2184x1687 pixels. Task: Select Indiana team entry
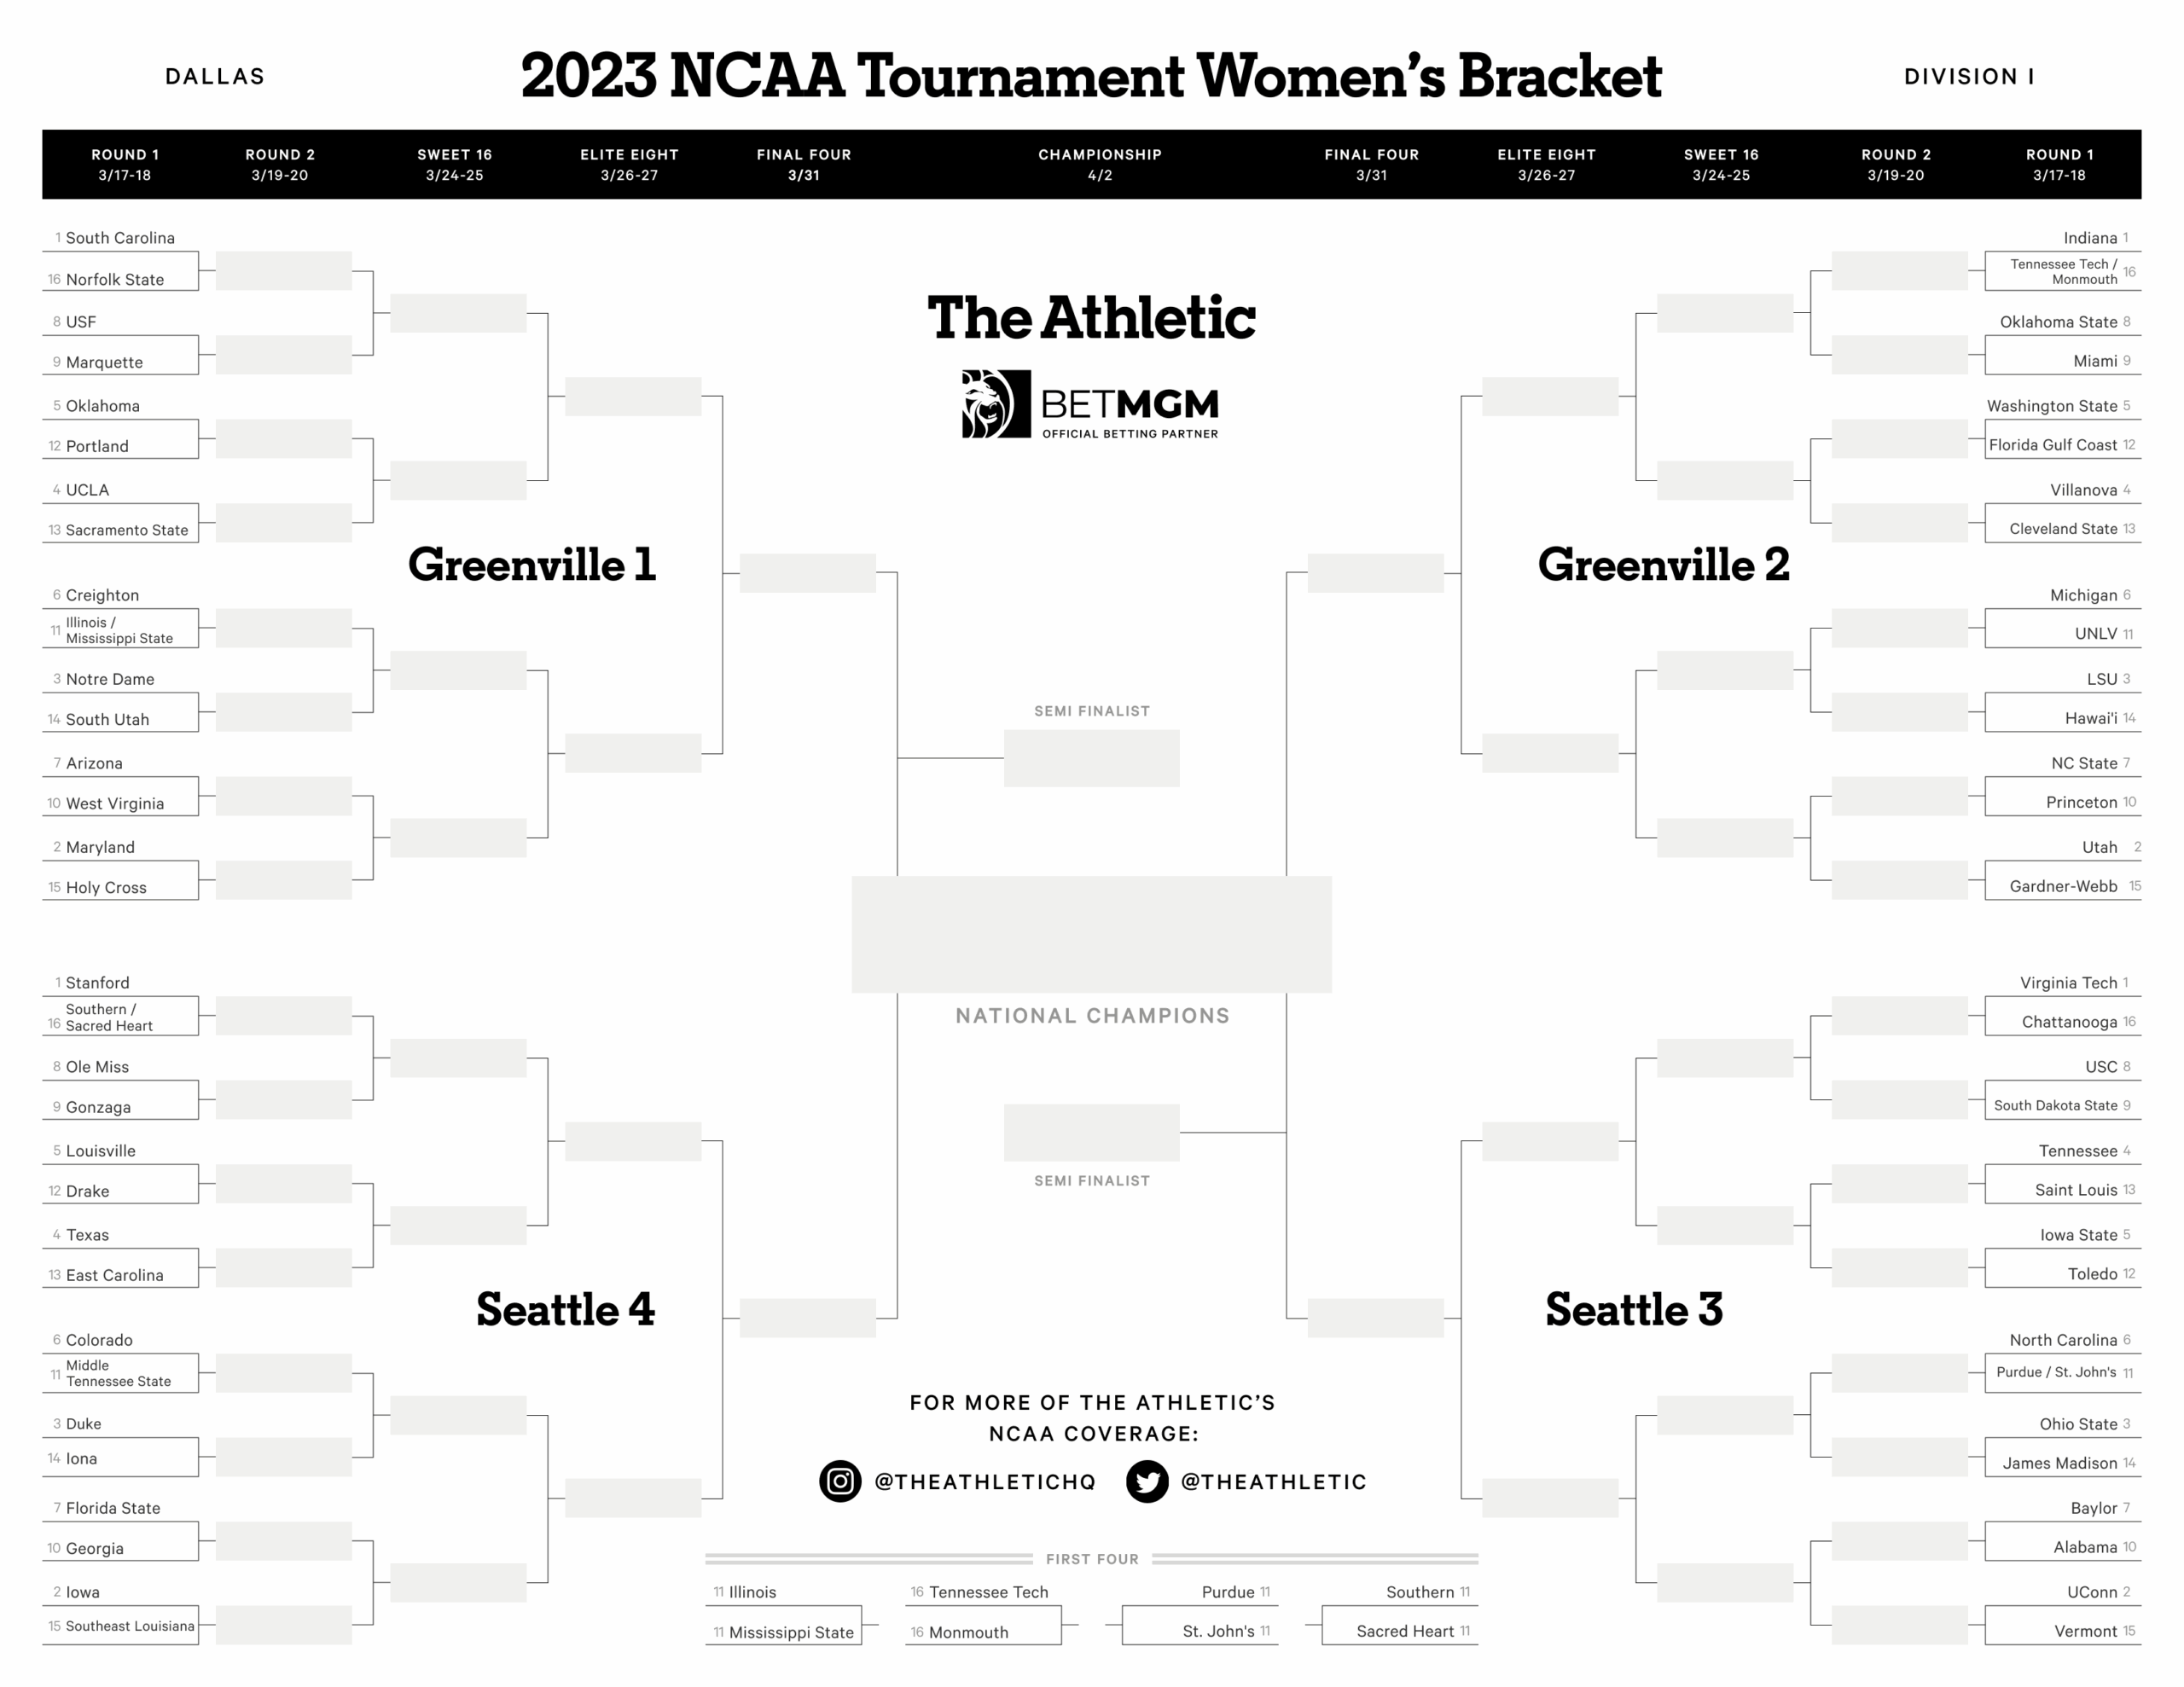coord(2089,238)
